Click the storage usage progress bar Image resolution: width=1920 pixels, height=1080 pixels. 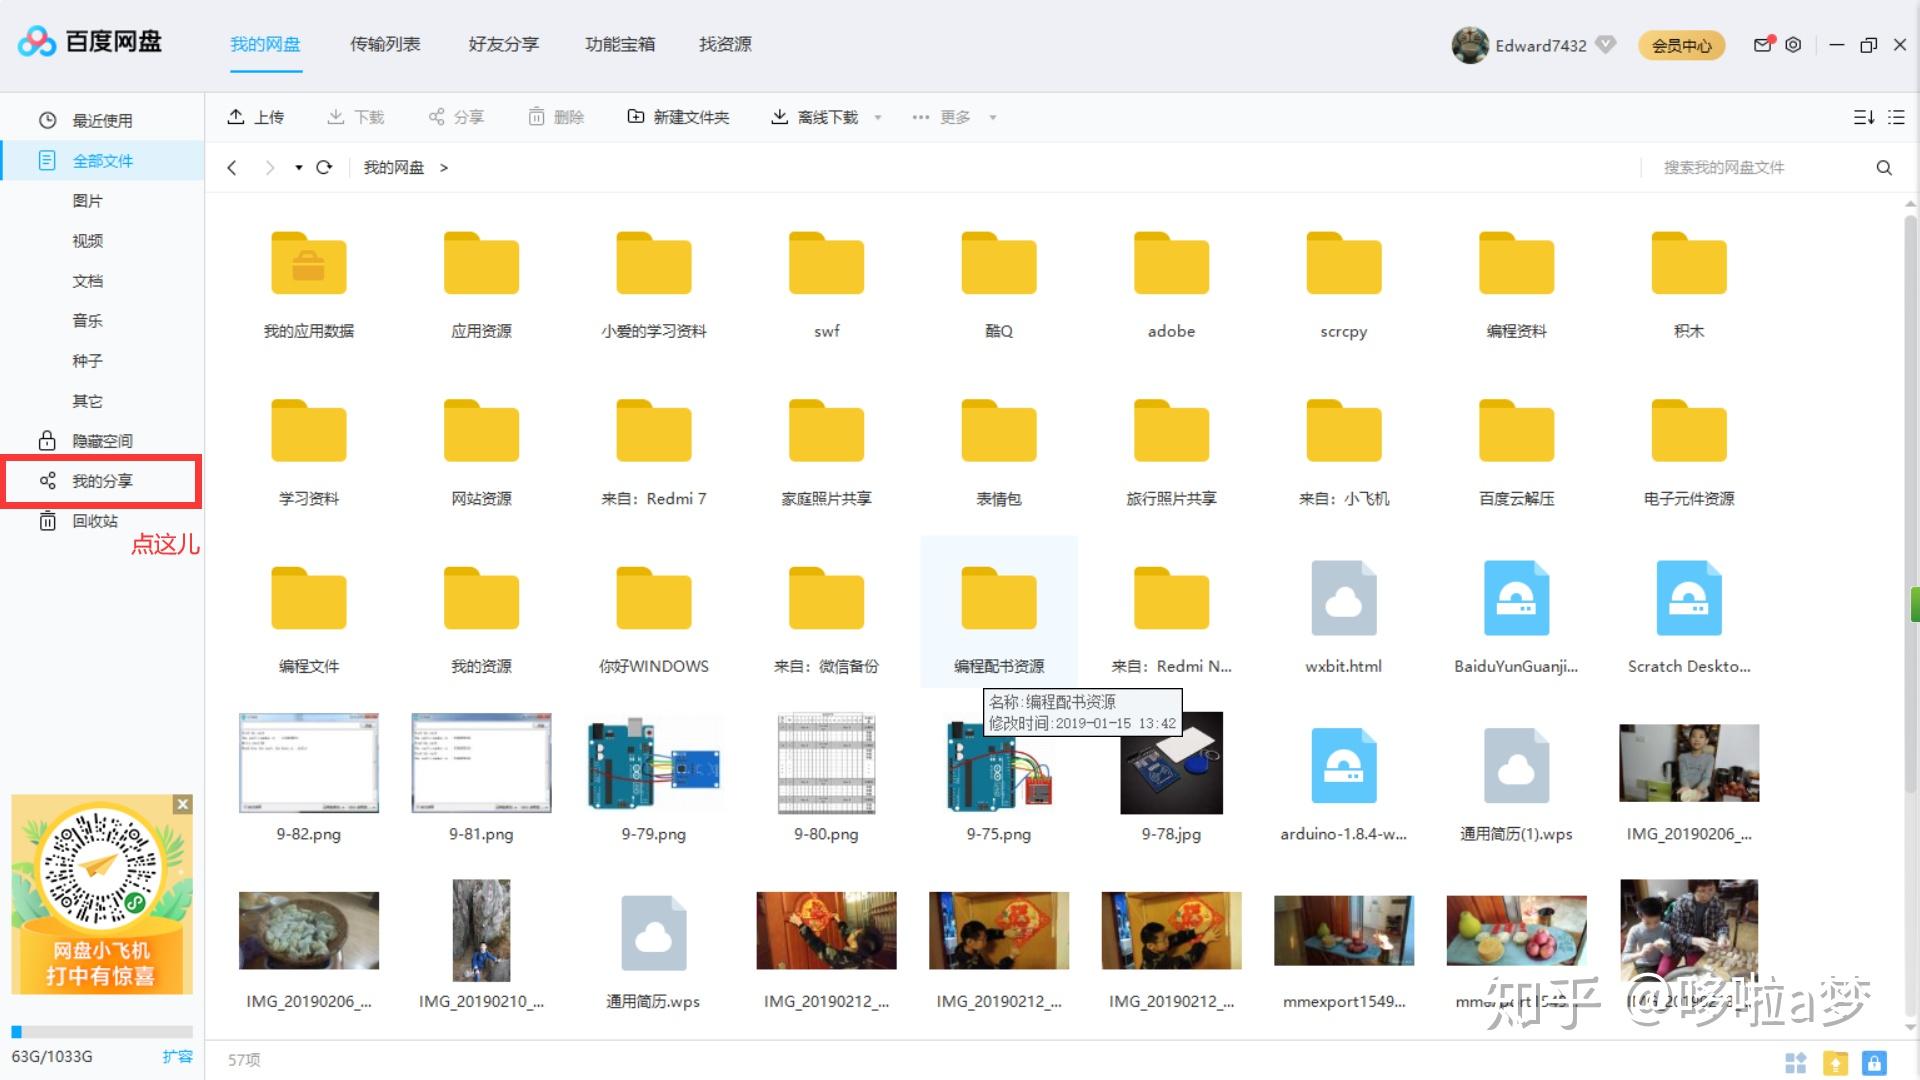click(x=102, y=1031)
